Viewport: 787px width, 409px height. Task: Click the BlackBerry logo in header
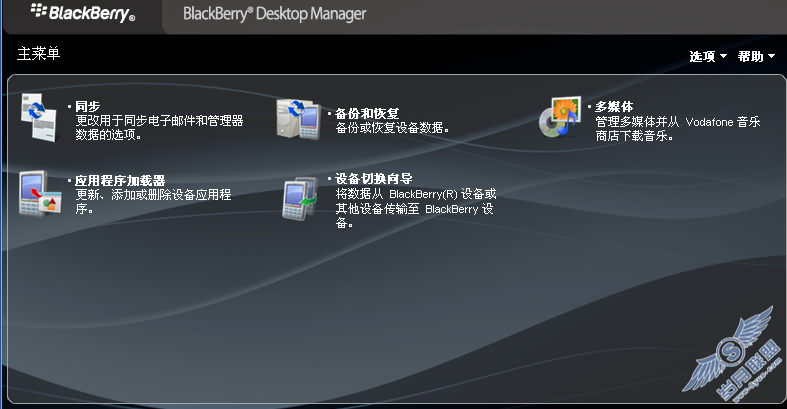[x=82, y=13]
